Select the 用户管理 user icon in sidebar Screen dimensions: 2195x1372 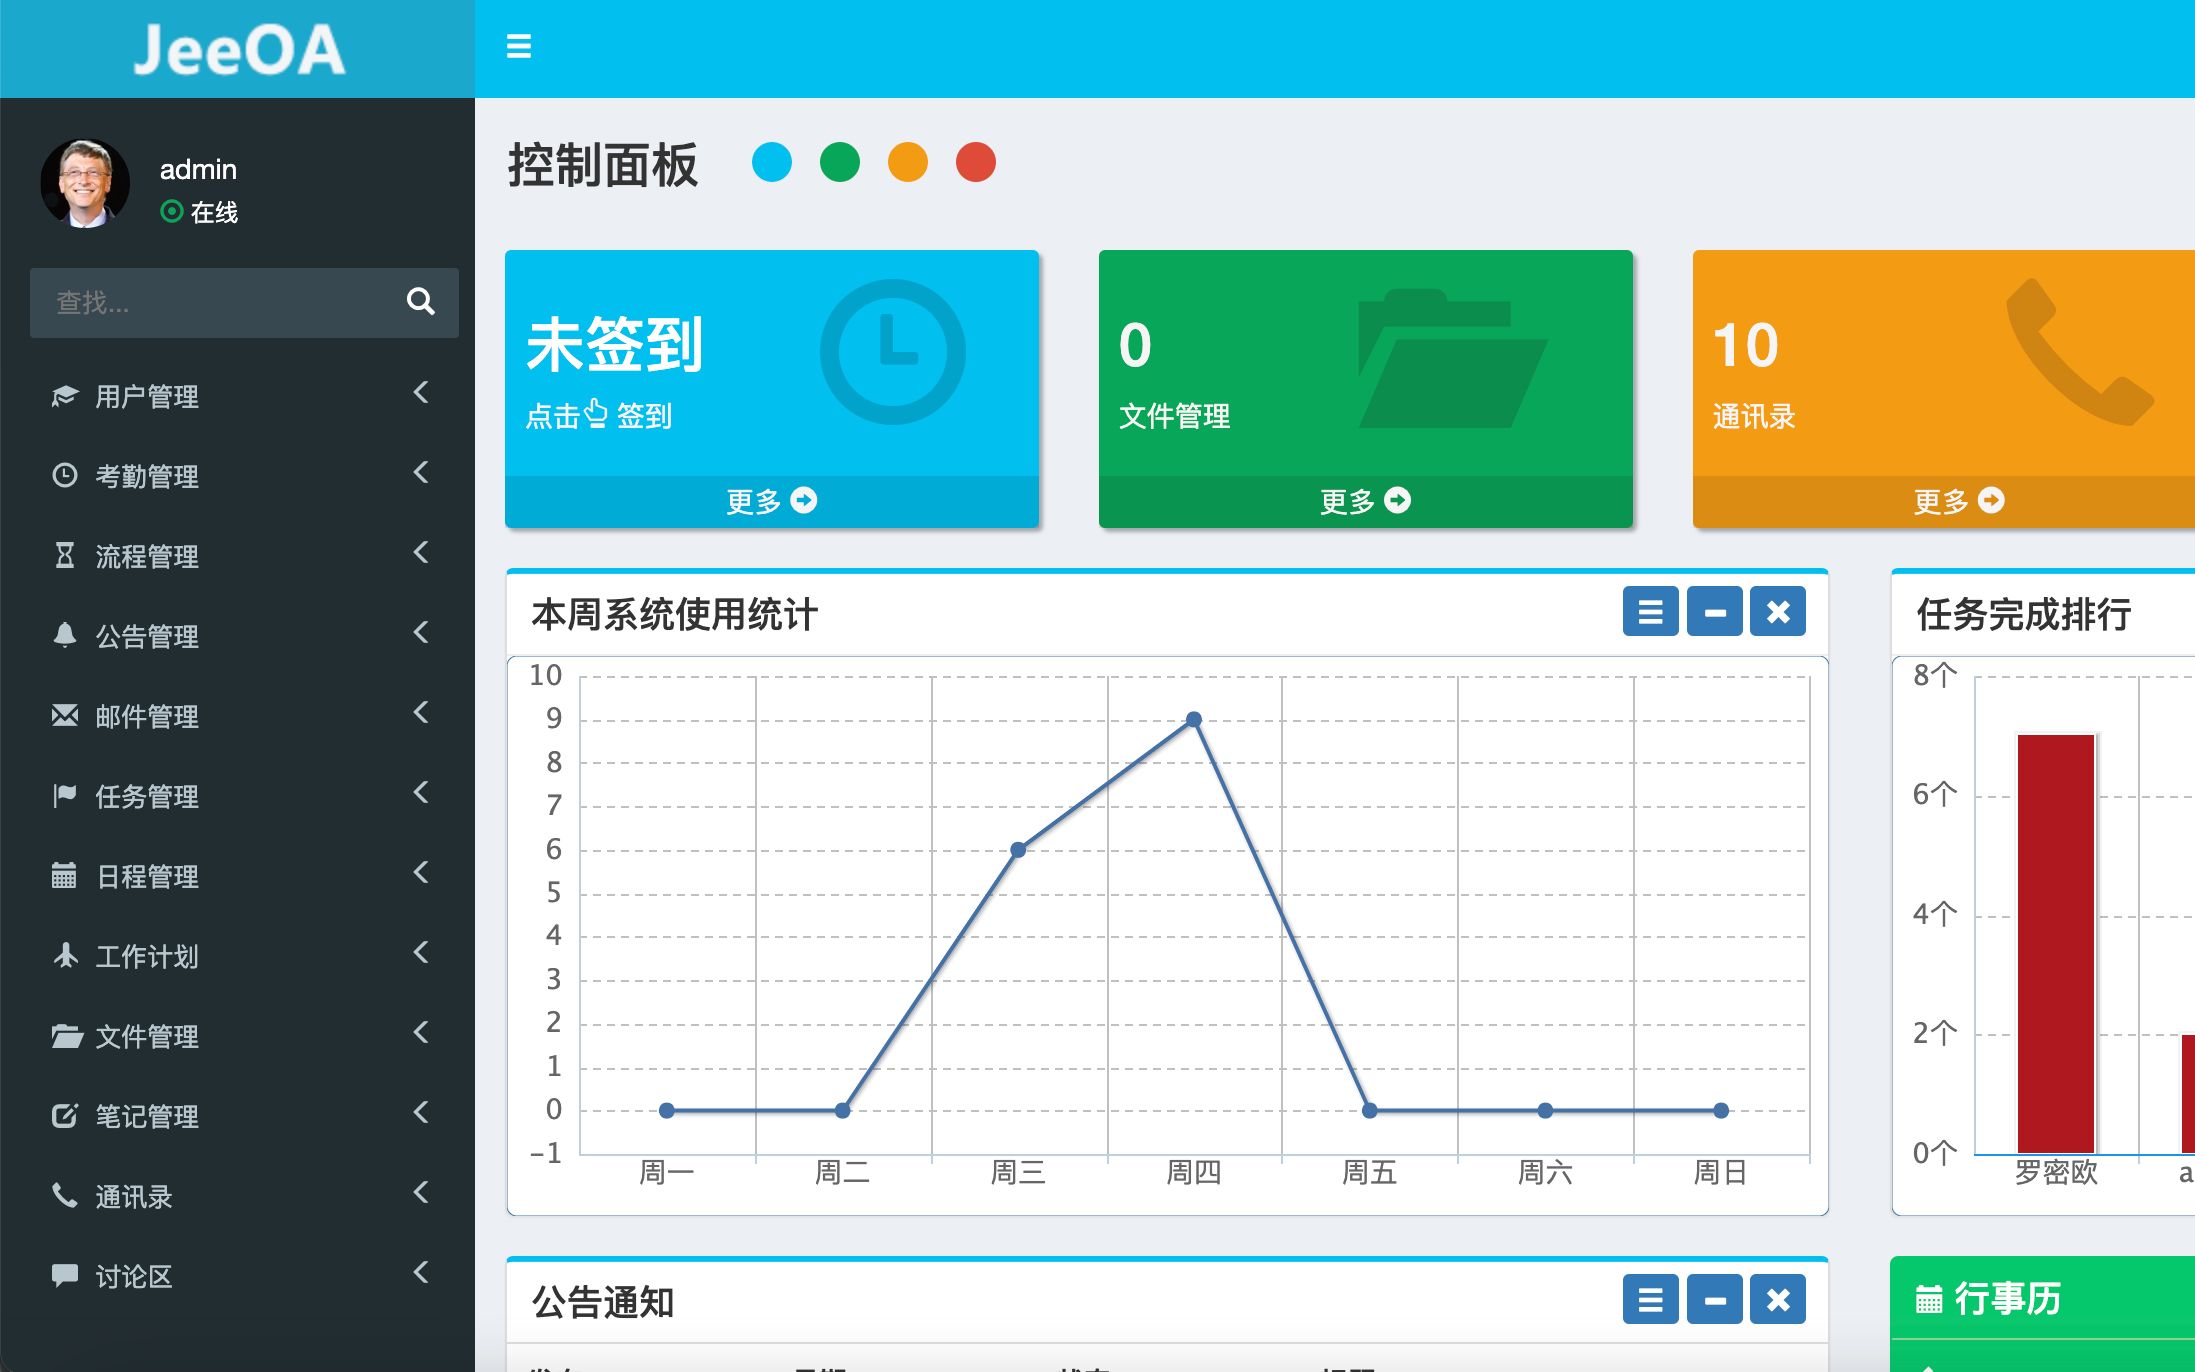click(x=64, y=396)
